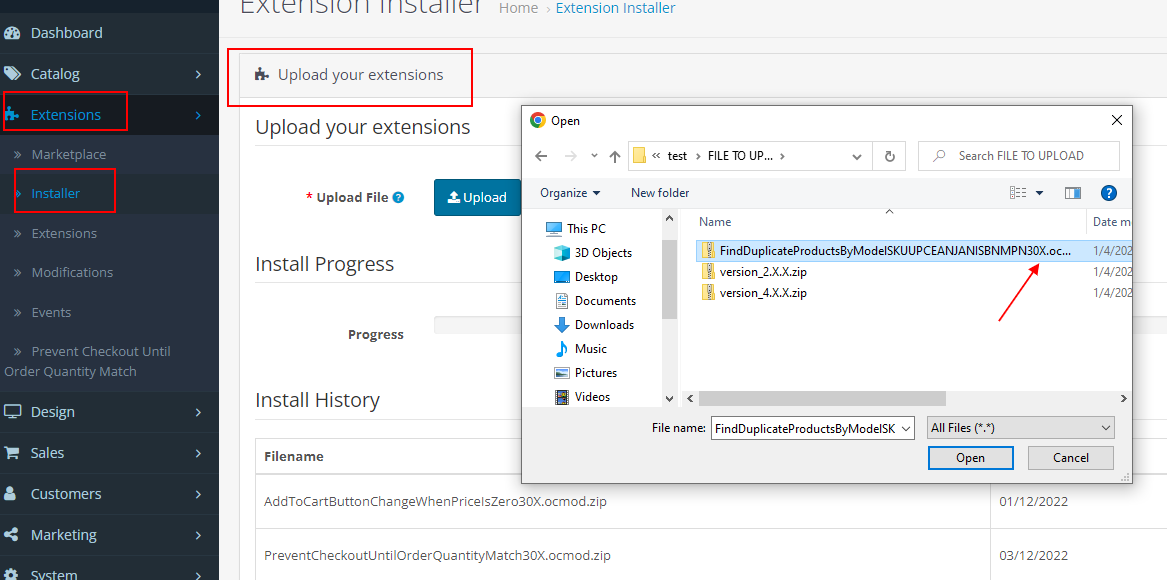1167x580 pixels.
Task: Click the help question-mark beside Upload File
Action: tap(400, 197)
